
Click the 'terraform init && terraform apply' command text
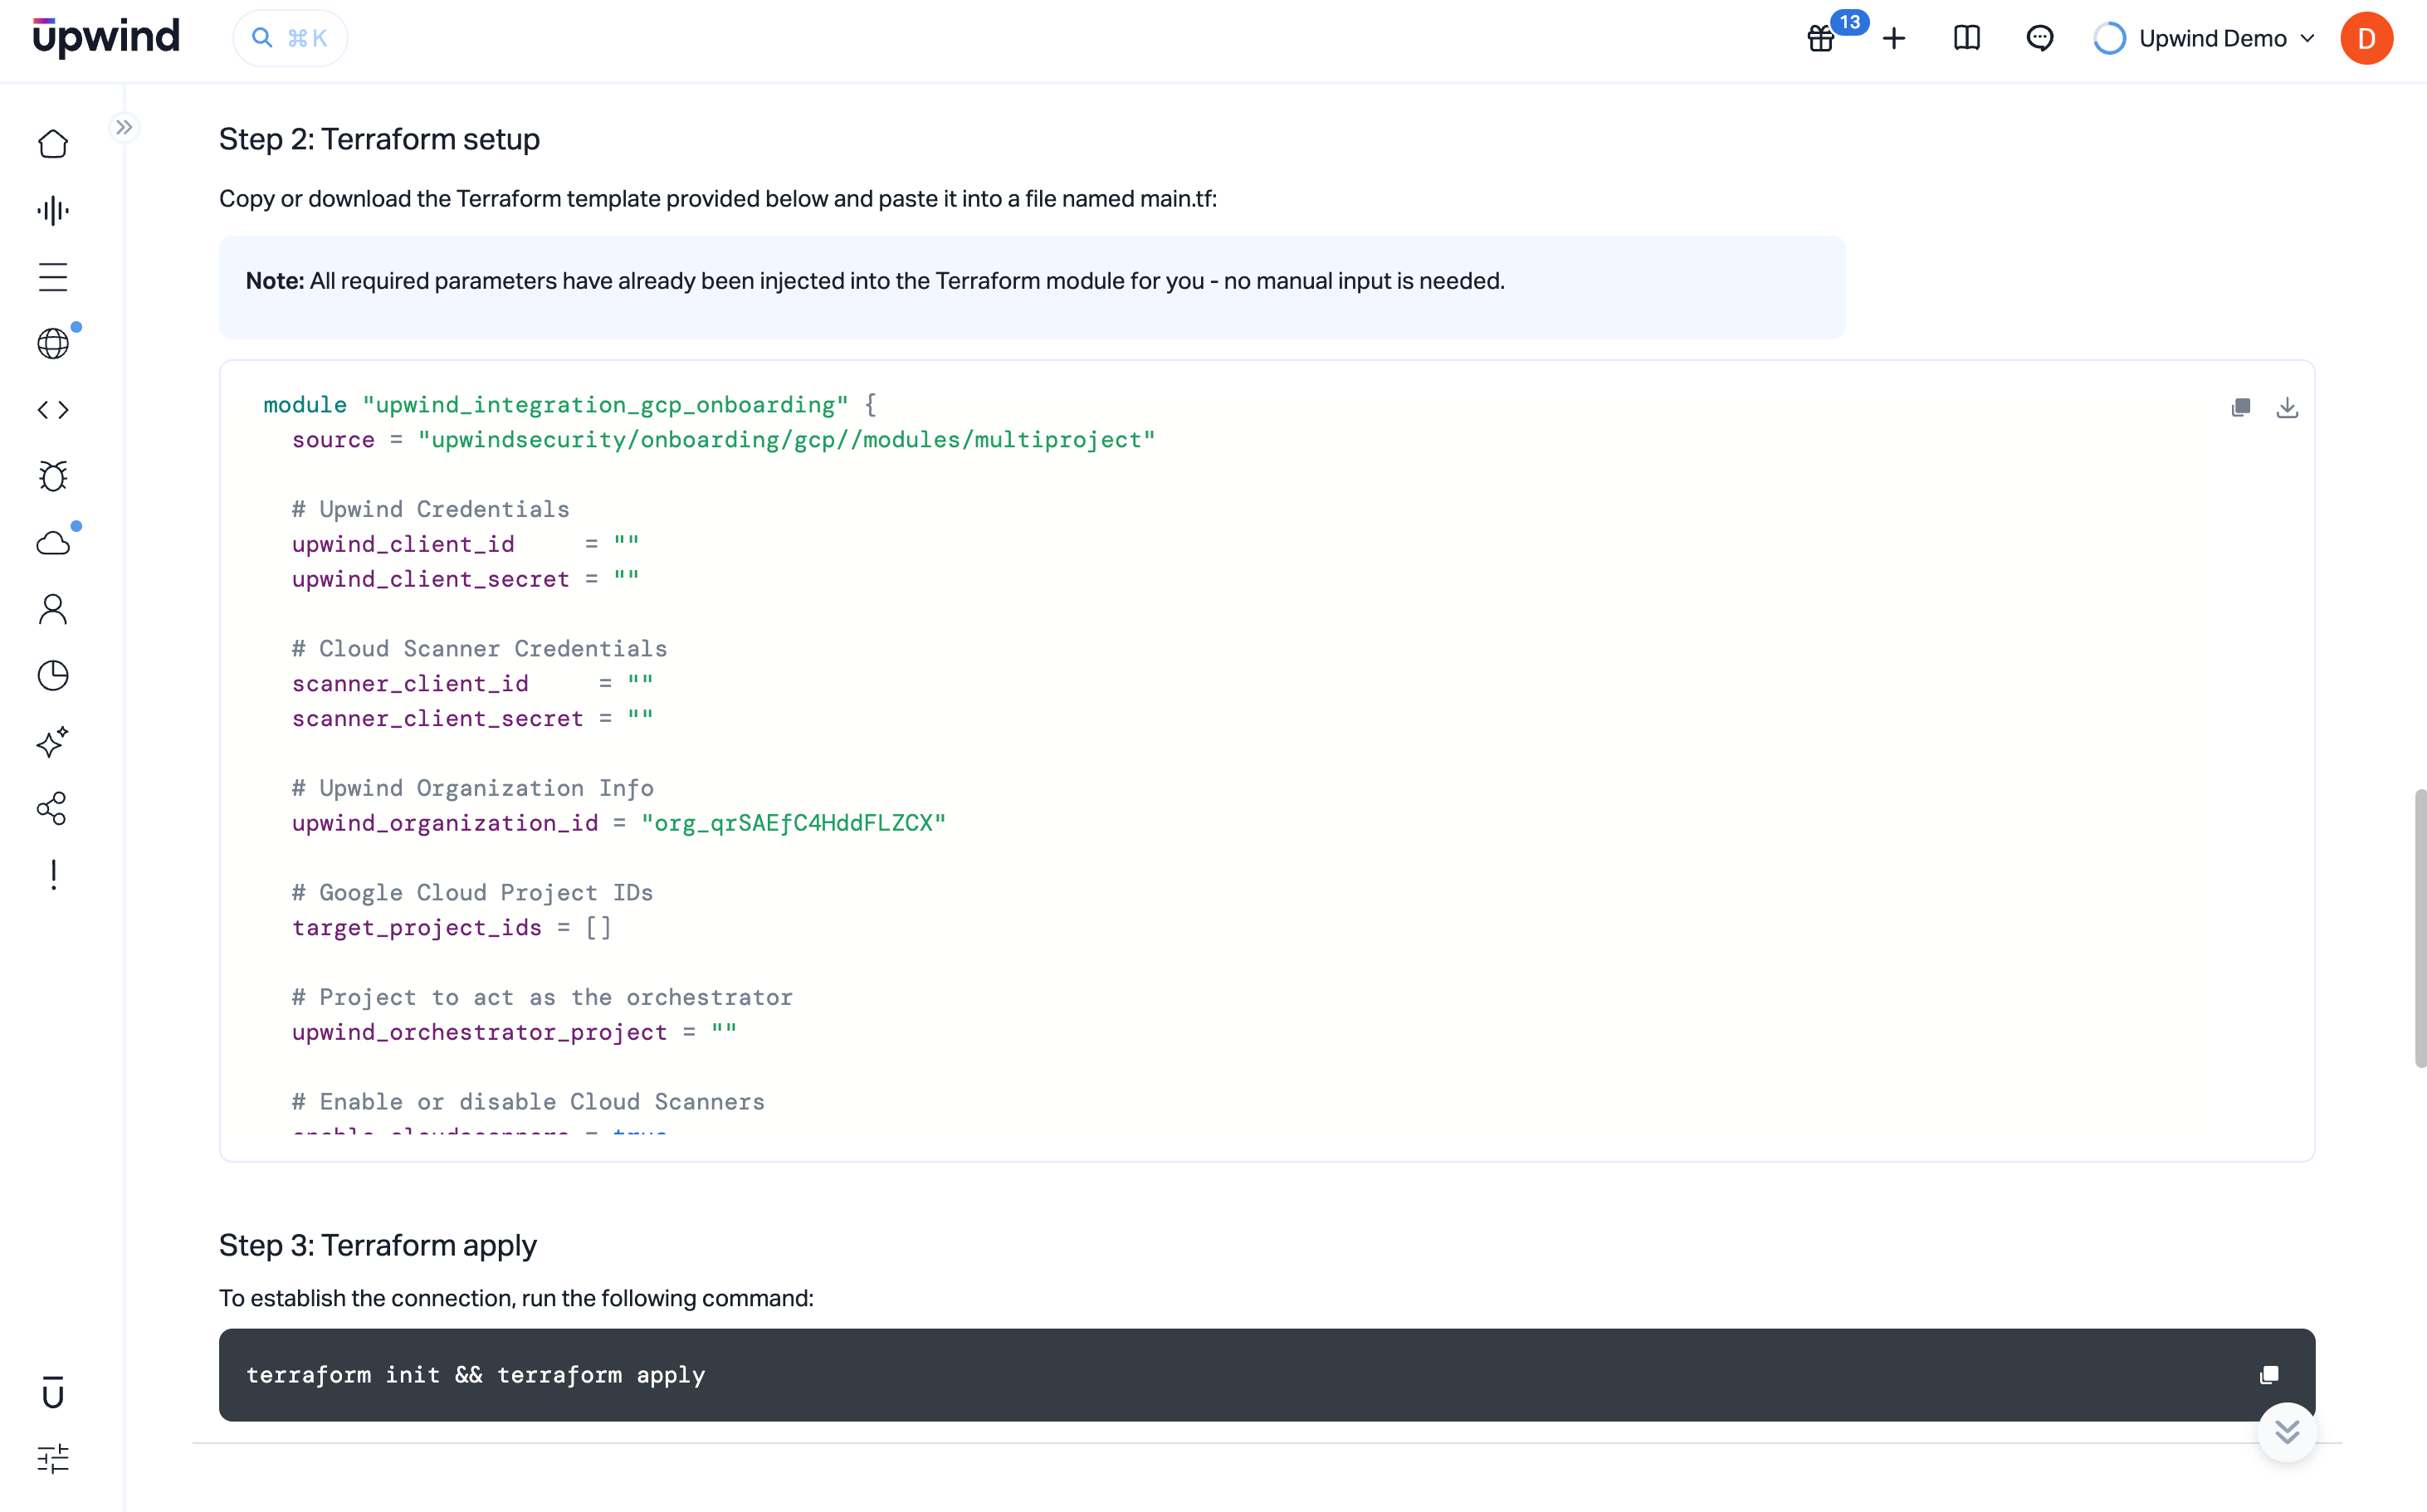click(x=476, y=1375)
